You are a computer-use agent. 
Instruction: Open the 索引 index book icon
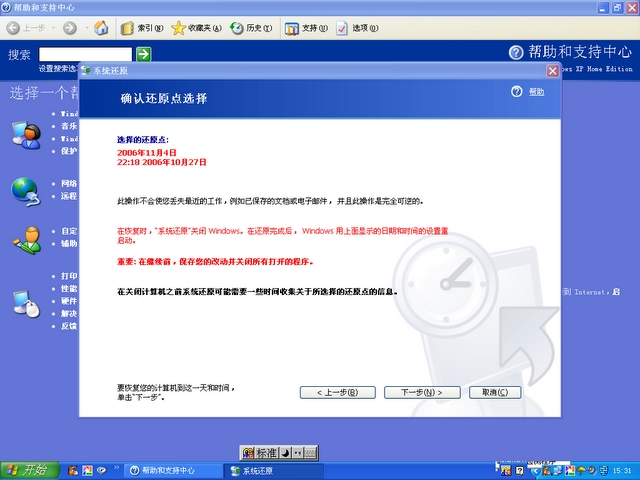point(127,28)
